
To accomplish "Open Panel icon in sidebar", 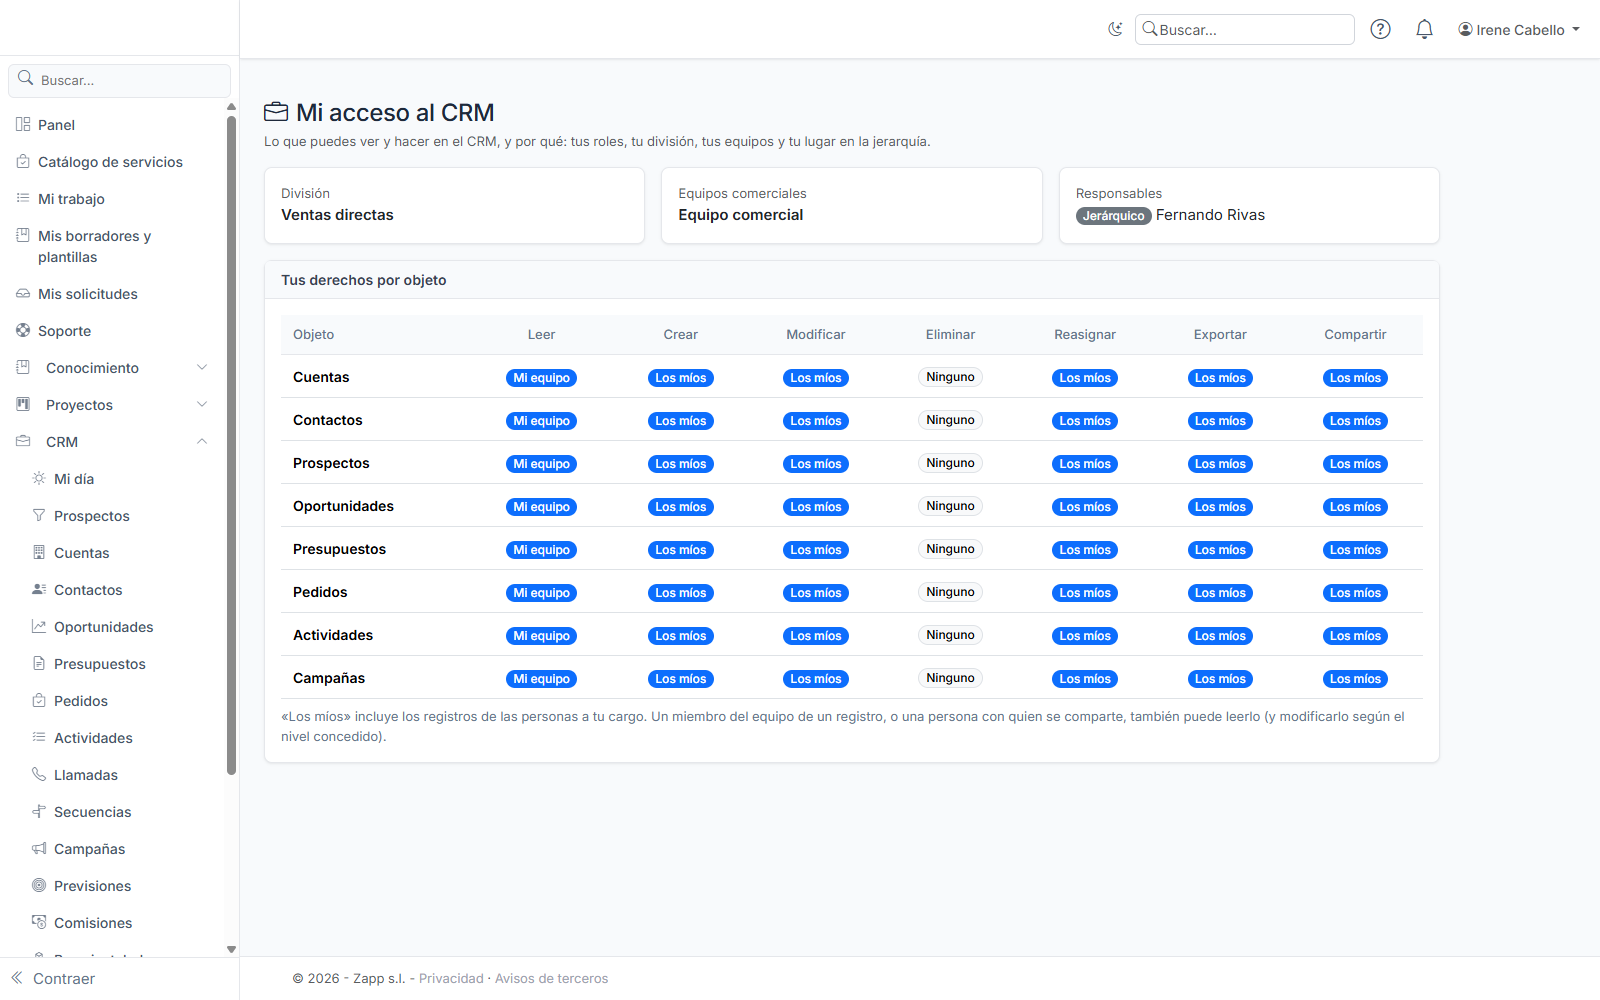I will pyautogui.click(x=23, y=125).
